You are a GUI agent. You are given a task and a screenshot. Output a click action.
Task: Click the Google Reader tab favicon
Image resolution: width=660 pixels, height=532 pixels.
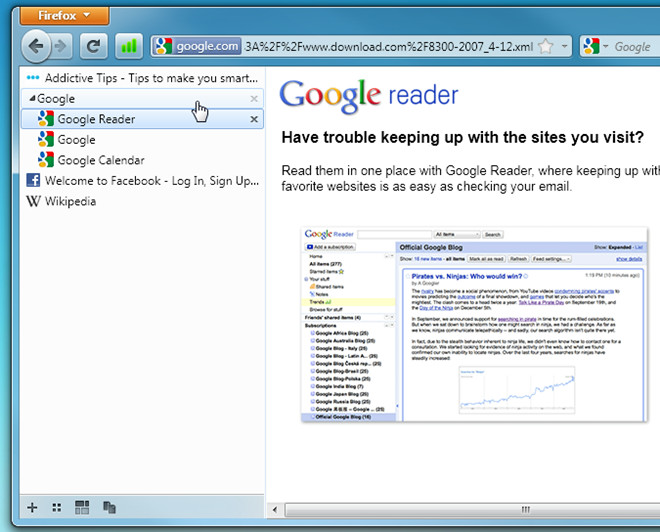pyautogui.click(x=45, y=119)
